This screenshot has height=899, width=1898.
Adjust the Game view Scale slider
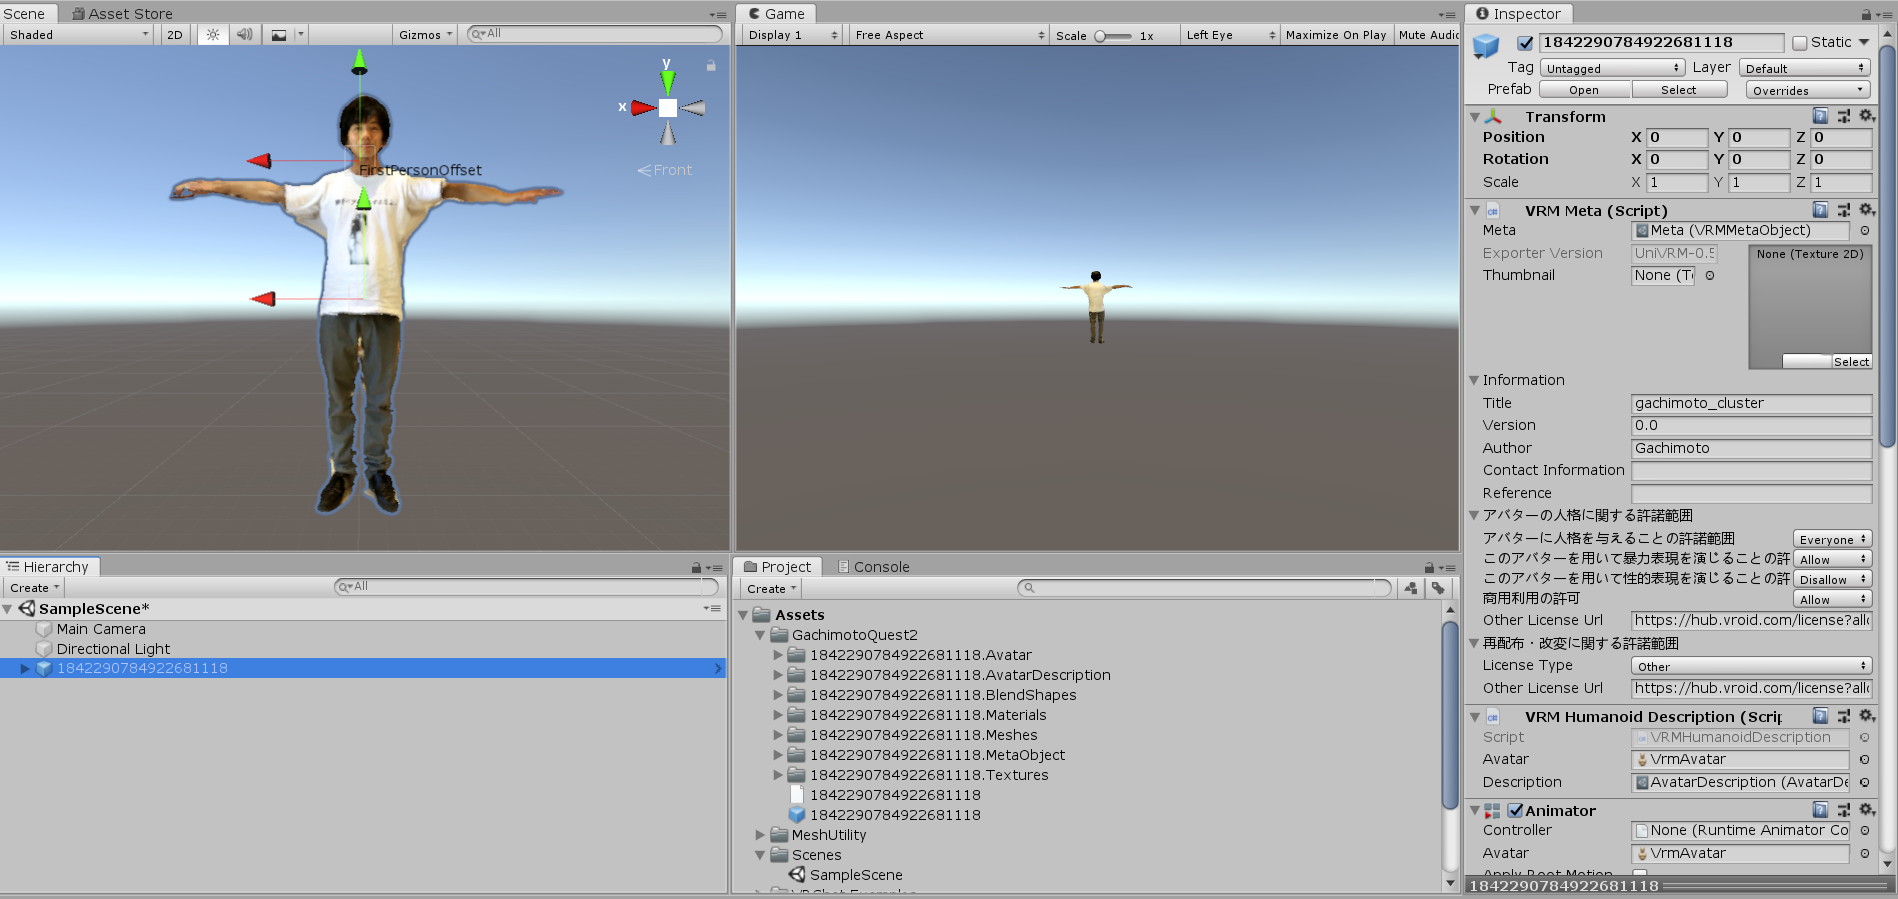tap(1113, 36)
